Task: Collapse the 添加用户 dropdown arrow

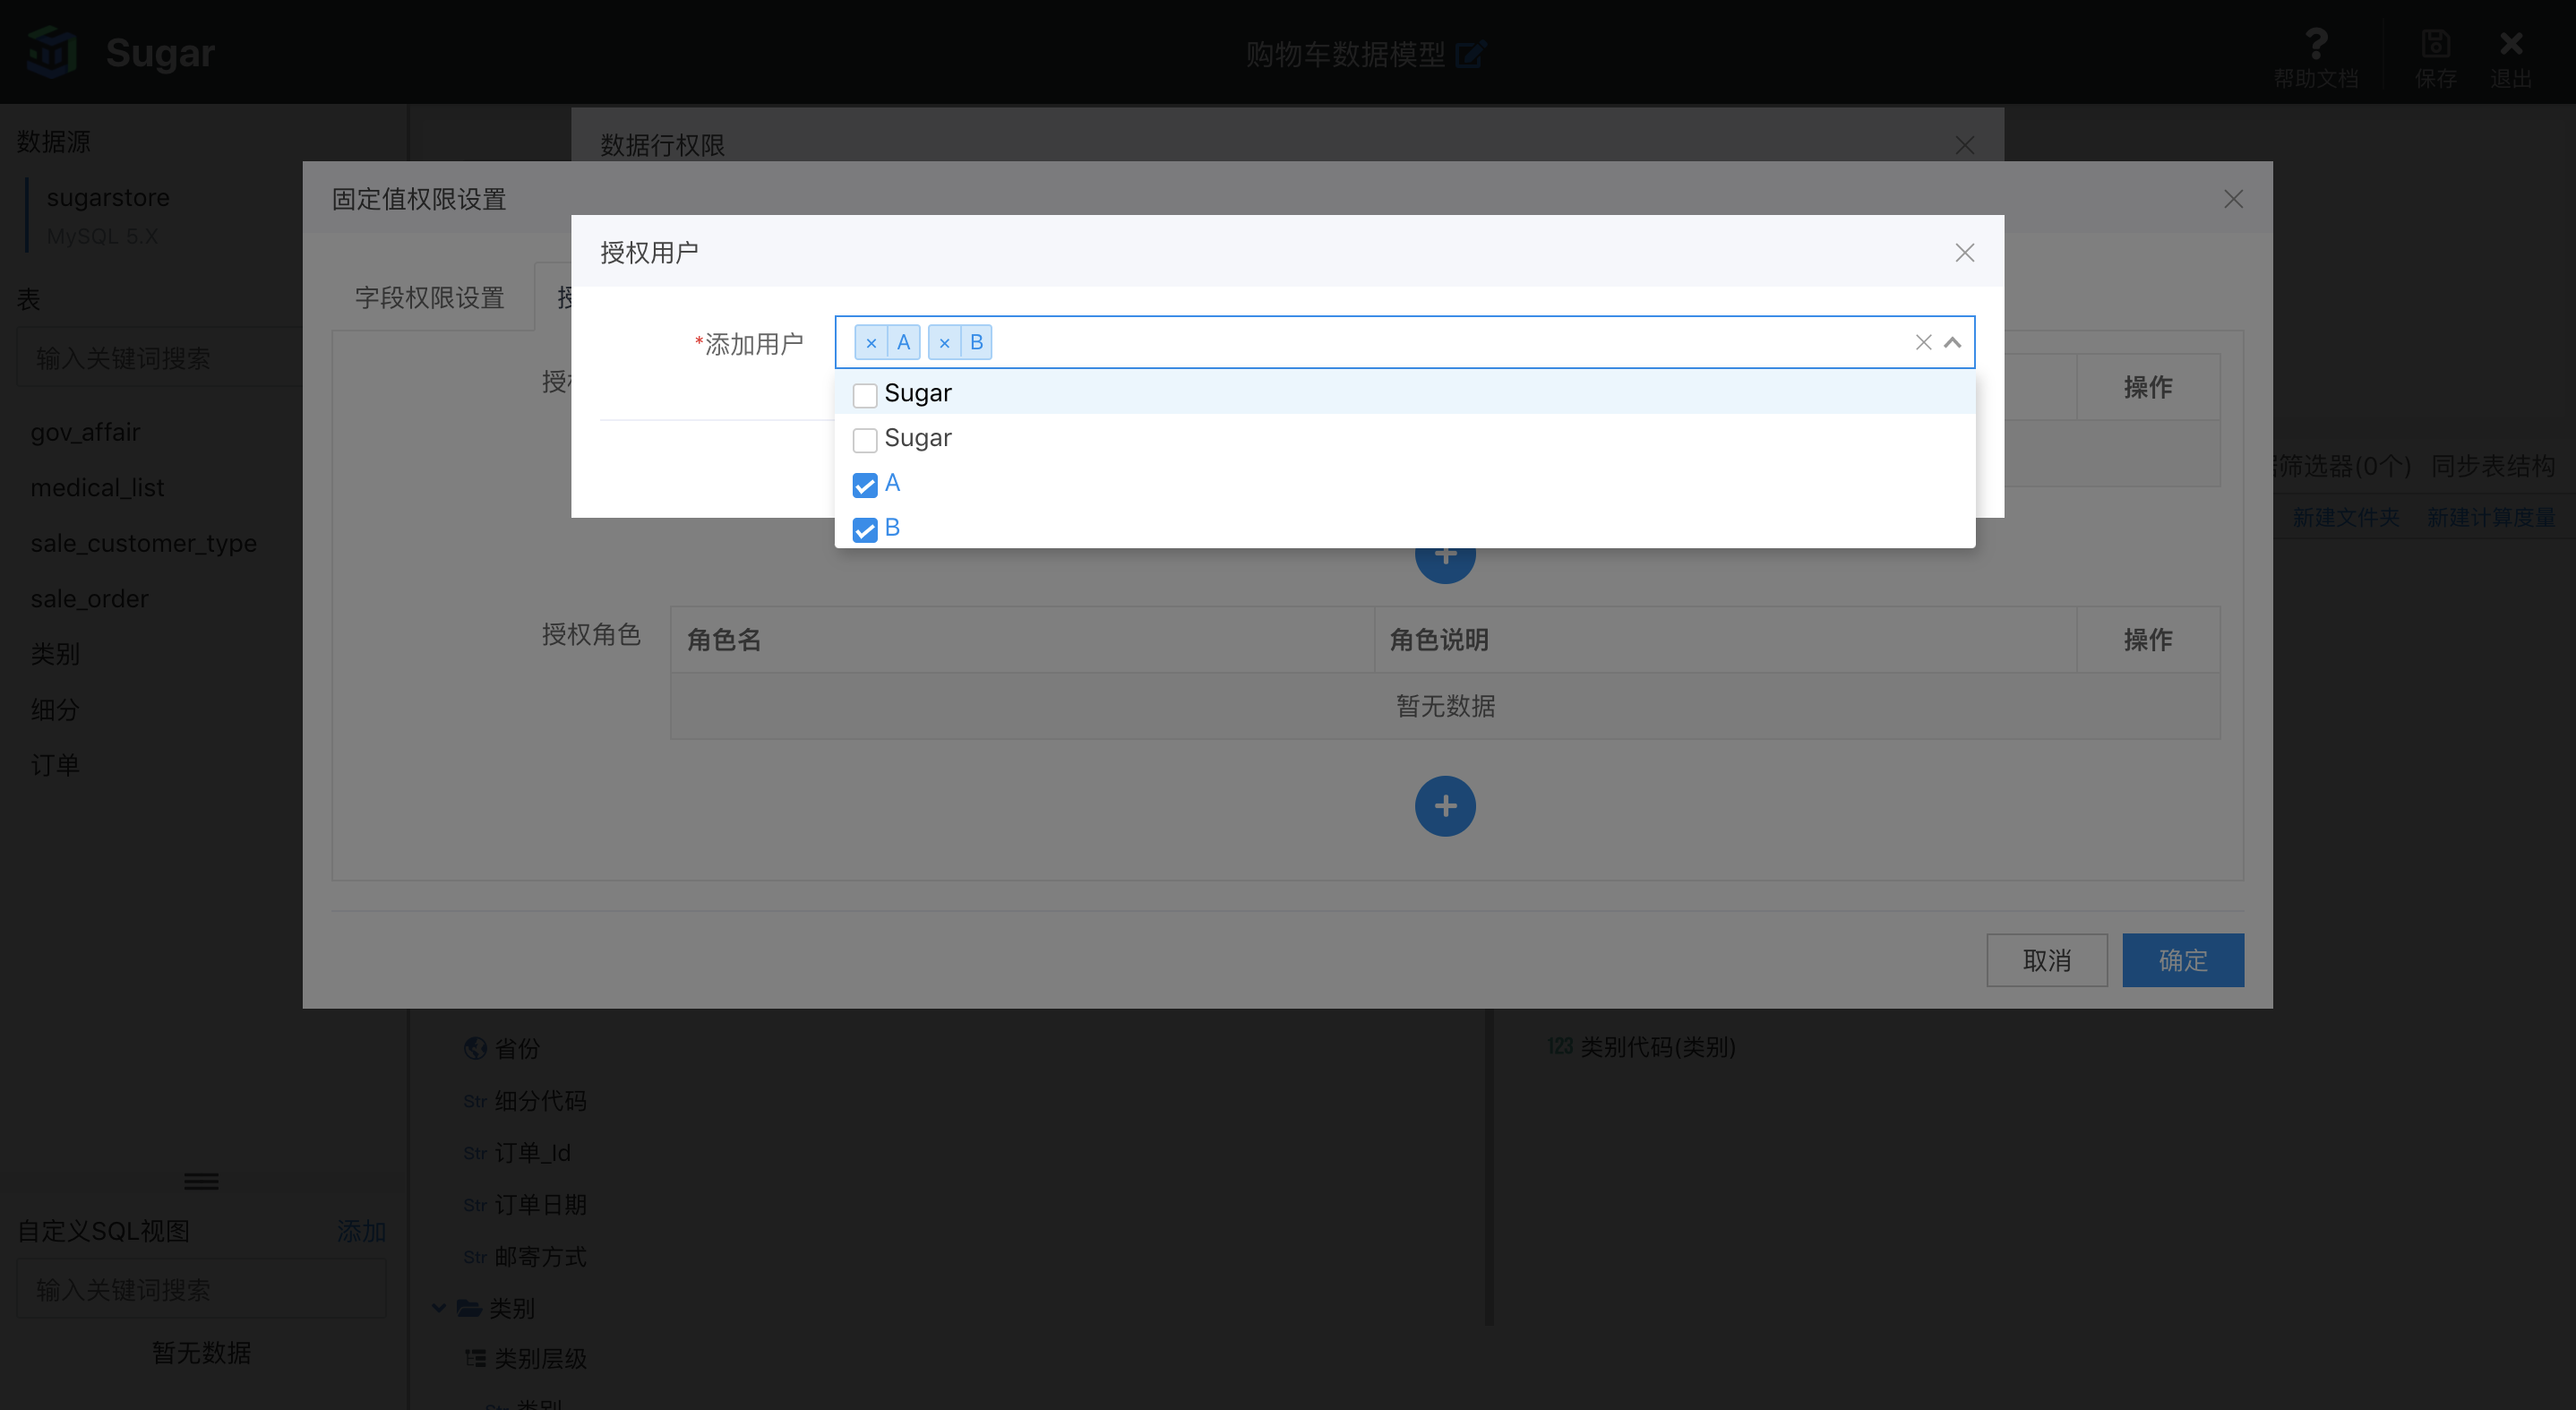Action: [x=1952, y=343]
